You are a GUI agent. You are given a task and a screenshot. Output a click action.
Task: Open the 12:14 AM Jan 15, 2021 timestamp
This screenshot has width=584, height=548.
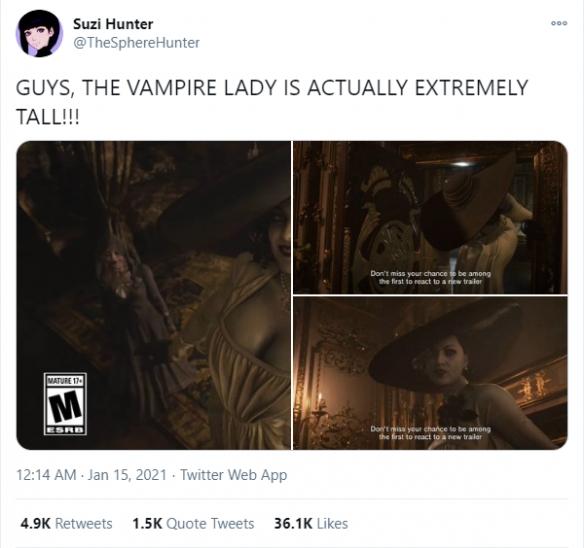(91, 475)
